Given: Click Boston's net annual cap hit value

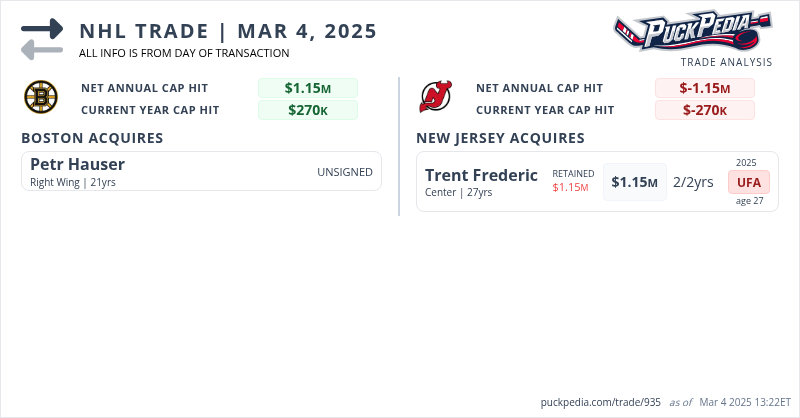Looking at the screenshot, I should pyautogui.click(x=307, y=88).
